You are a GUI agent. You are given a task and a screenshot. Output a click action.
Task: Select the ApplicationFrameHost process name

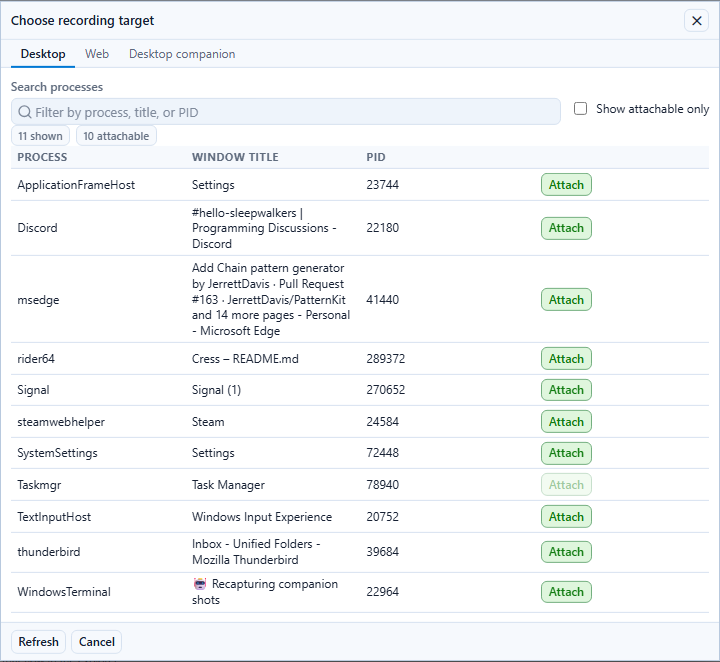tap(76, 185)
